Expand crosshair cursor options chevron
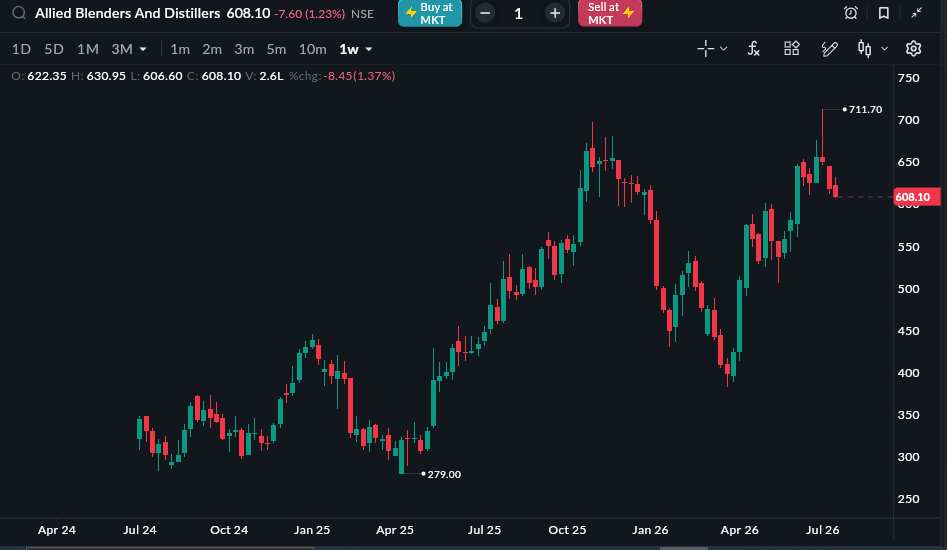This screenshot has width=947, height=550. (724, 49)
